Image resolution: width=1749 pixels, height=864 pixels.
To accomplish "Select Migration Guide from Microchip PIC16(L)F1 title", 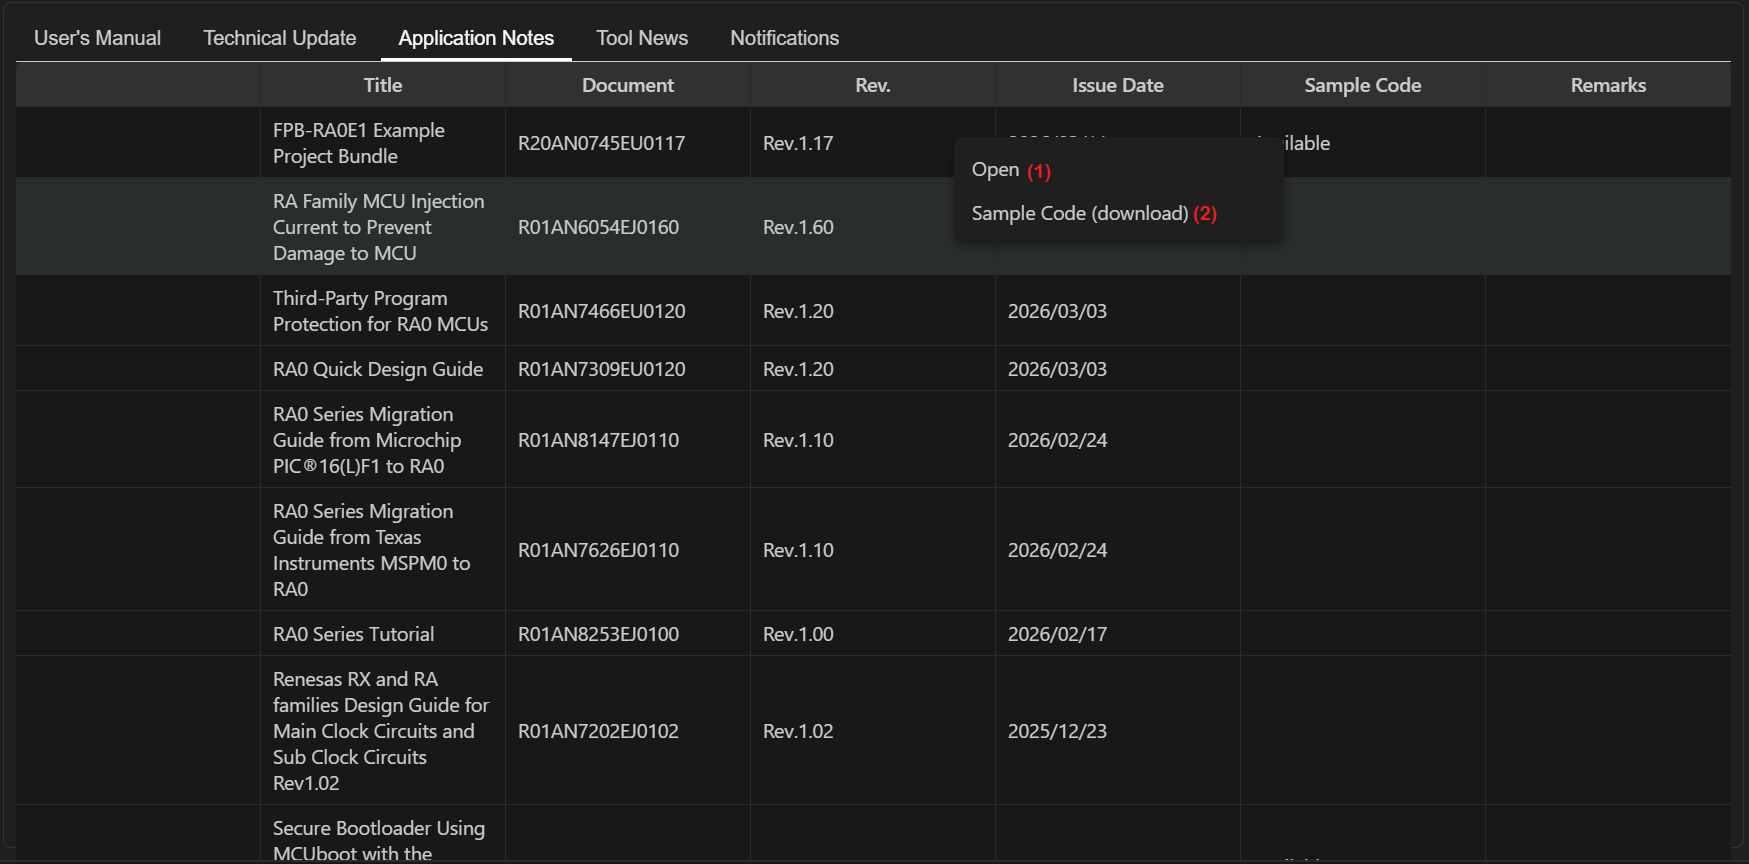I will [x=367, y=440].
